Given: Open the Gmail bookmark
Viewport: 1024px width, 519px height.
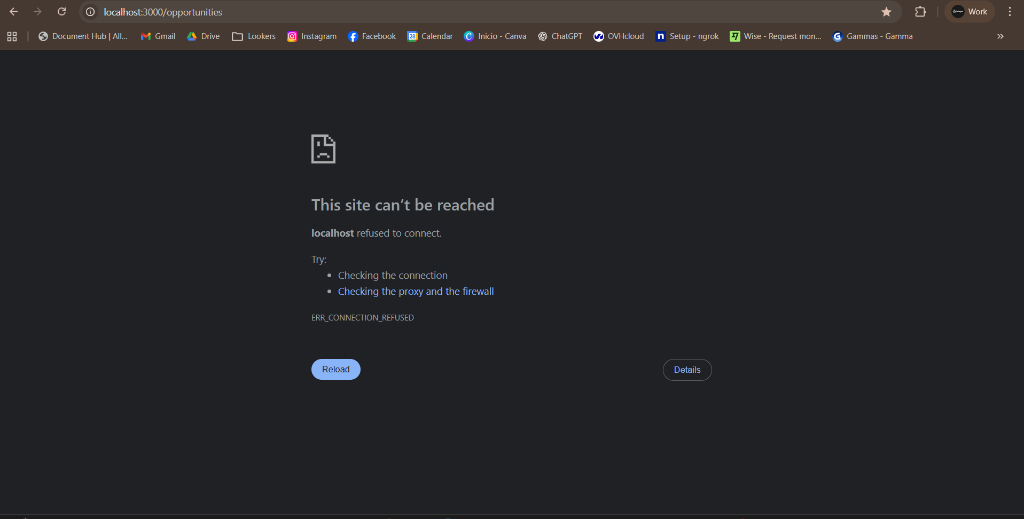Looking at the screenshot, I should click(158, 36).
